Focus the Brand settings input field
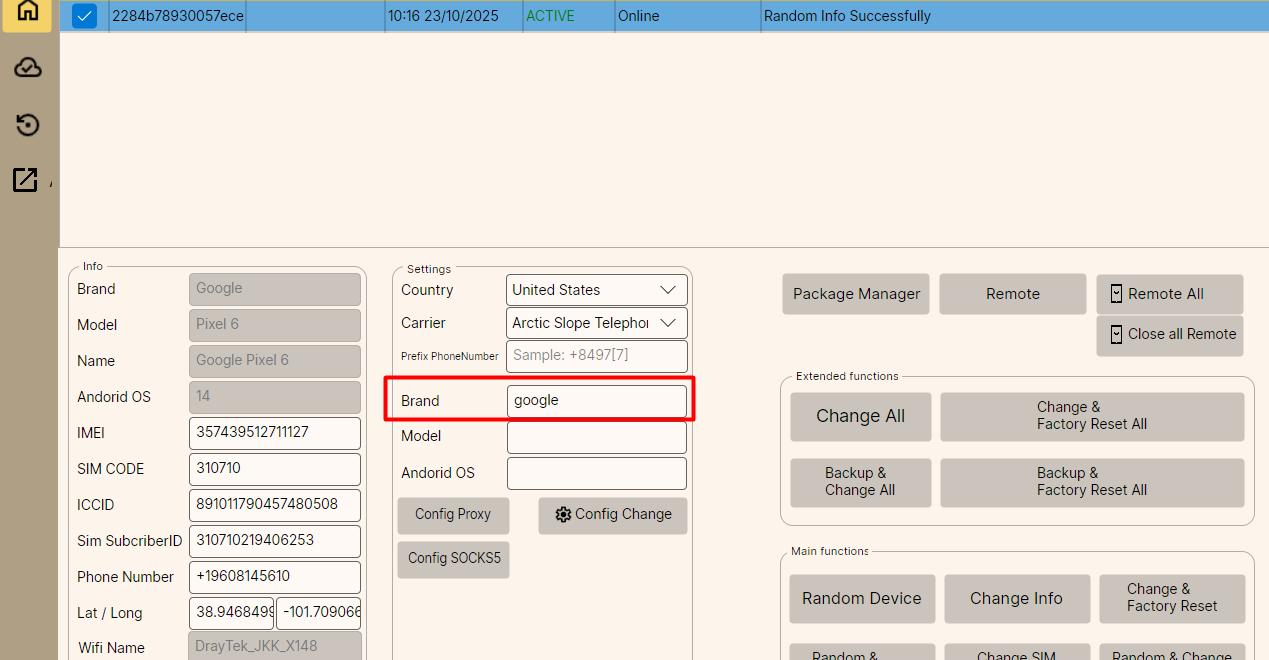The image size is (1269, 660). [596, 401]
